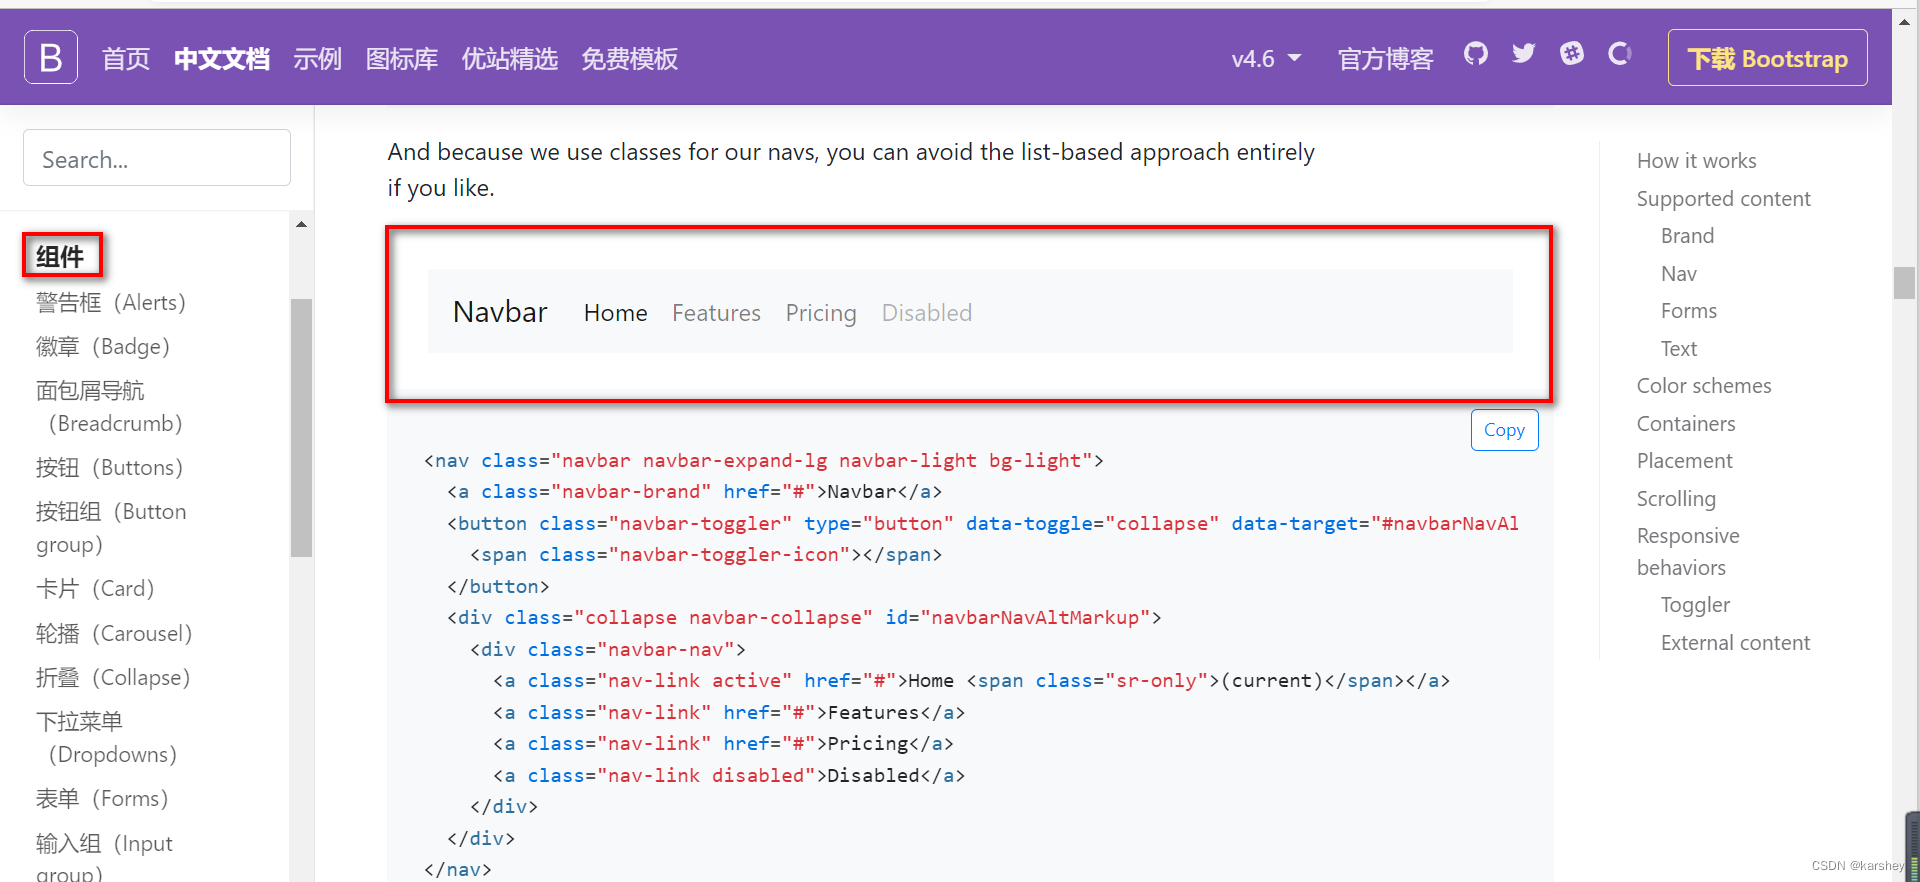Jump to Color schemes section

point(1704,386)
